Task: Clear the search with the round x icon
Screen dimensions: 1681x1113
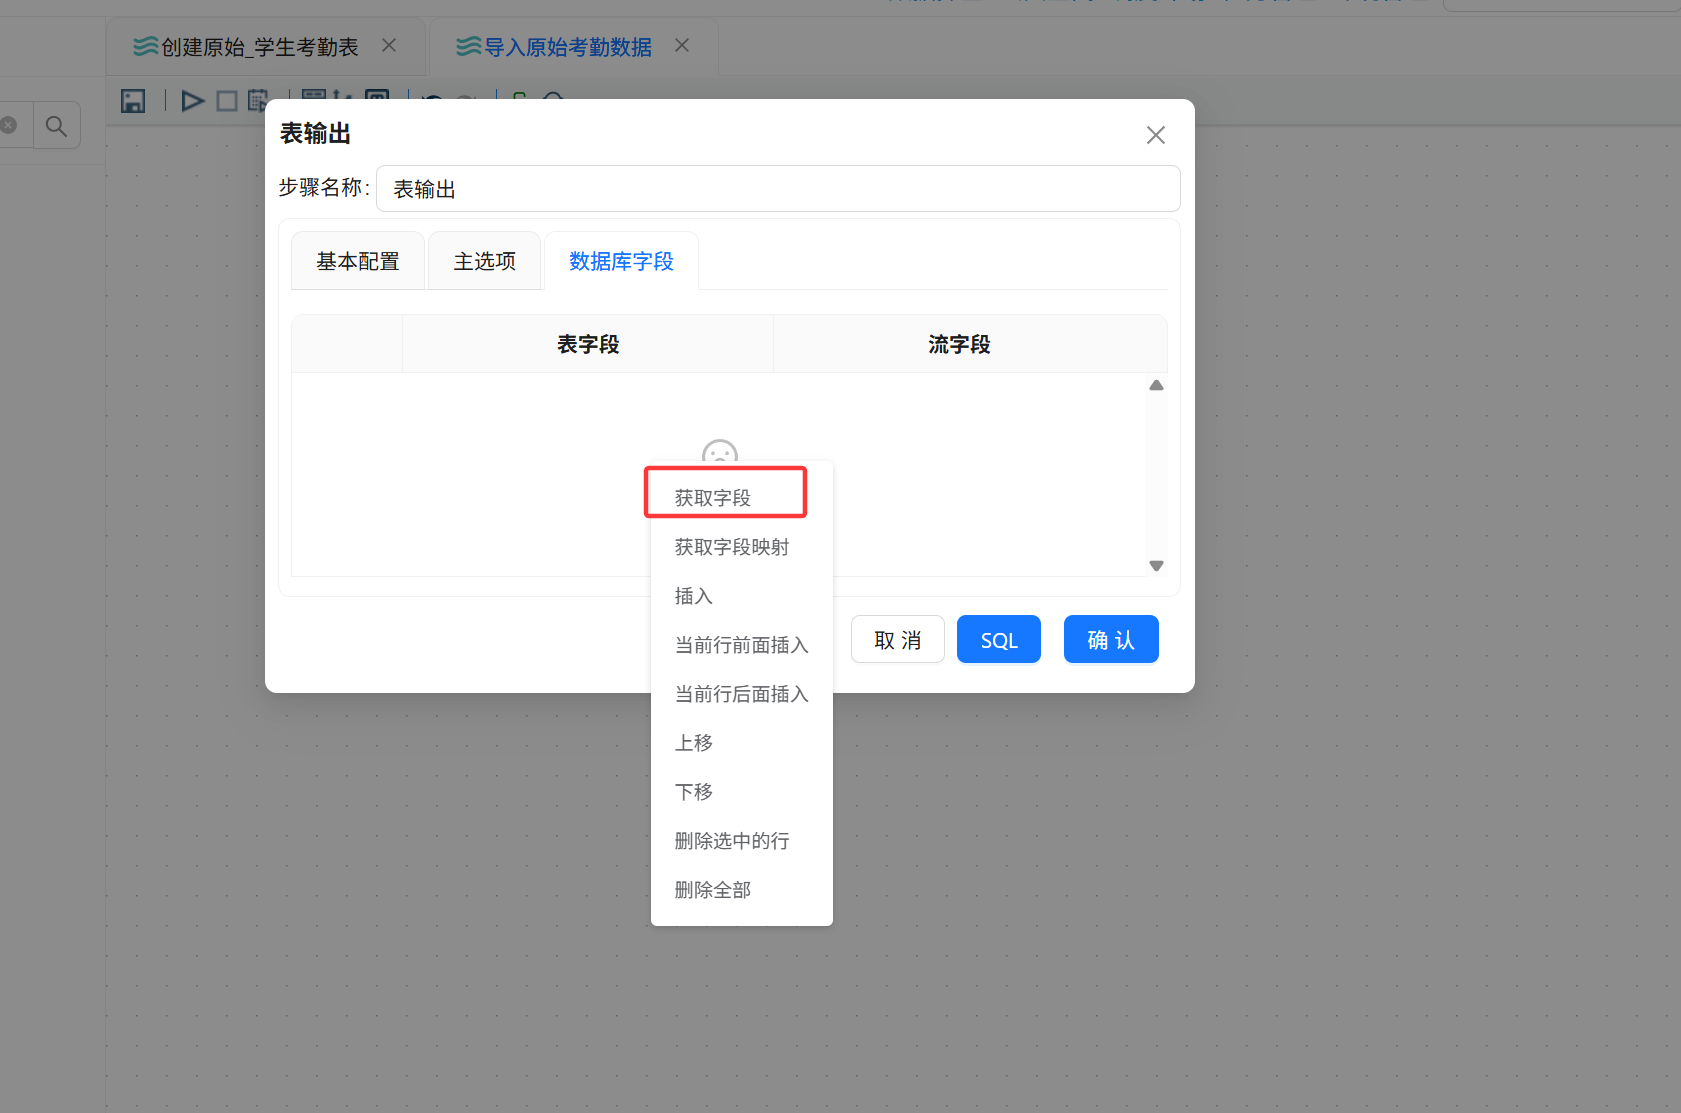Action: click(9, 125)
